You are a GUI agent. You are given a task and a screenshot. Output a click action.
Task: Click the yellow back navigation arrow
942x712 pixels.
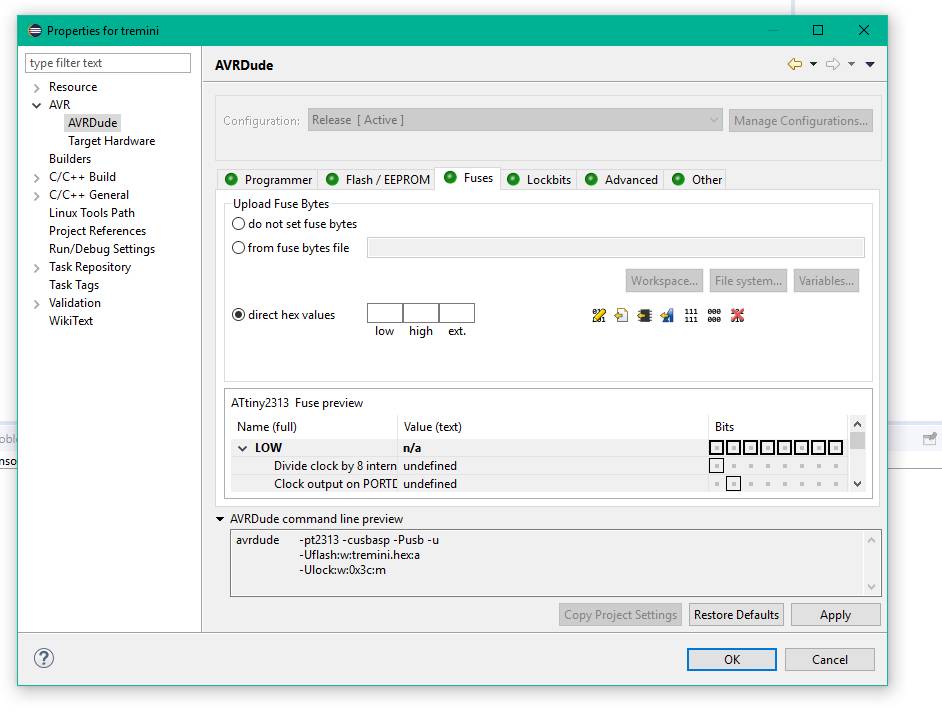click(795, 64)
